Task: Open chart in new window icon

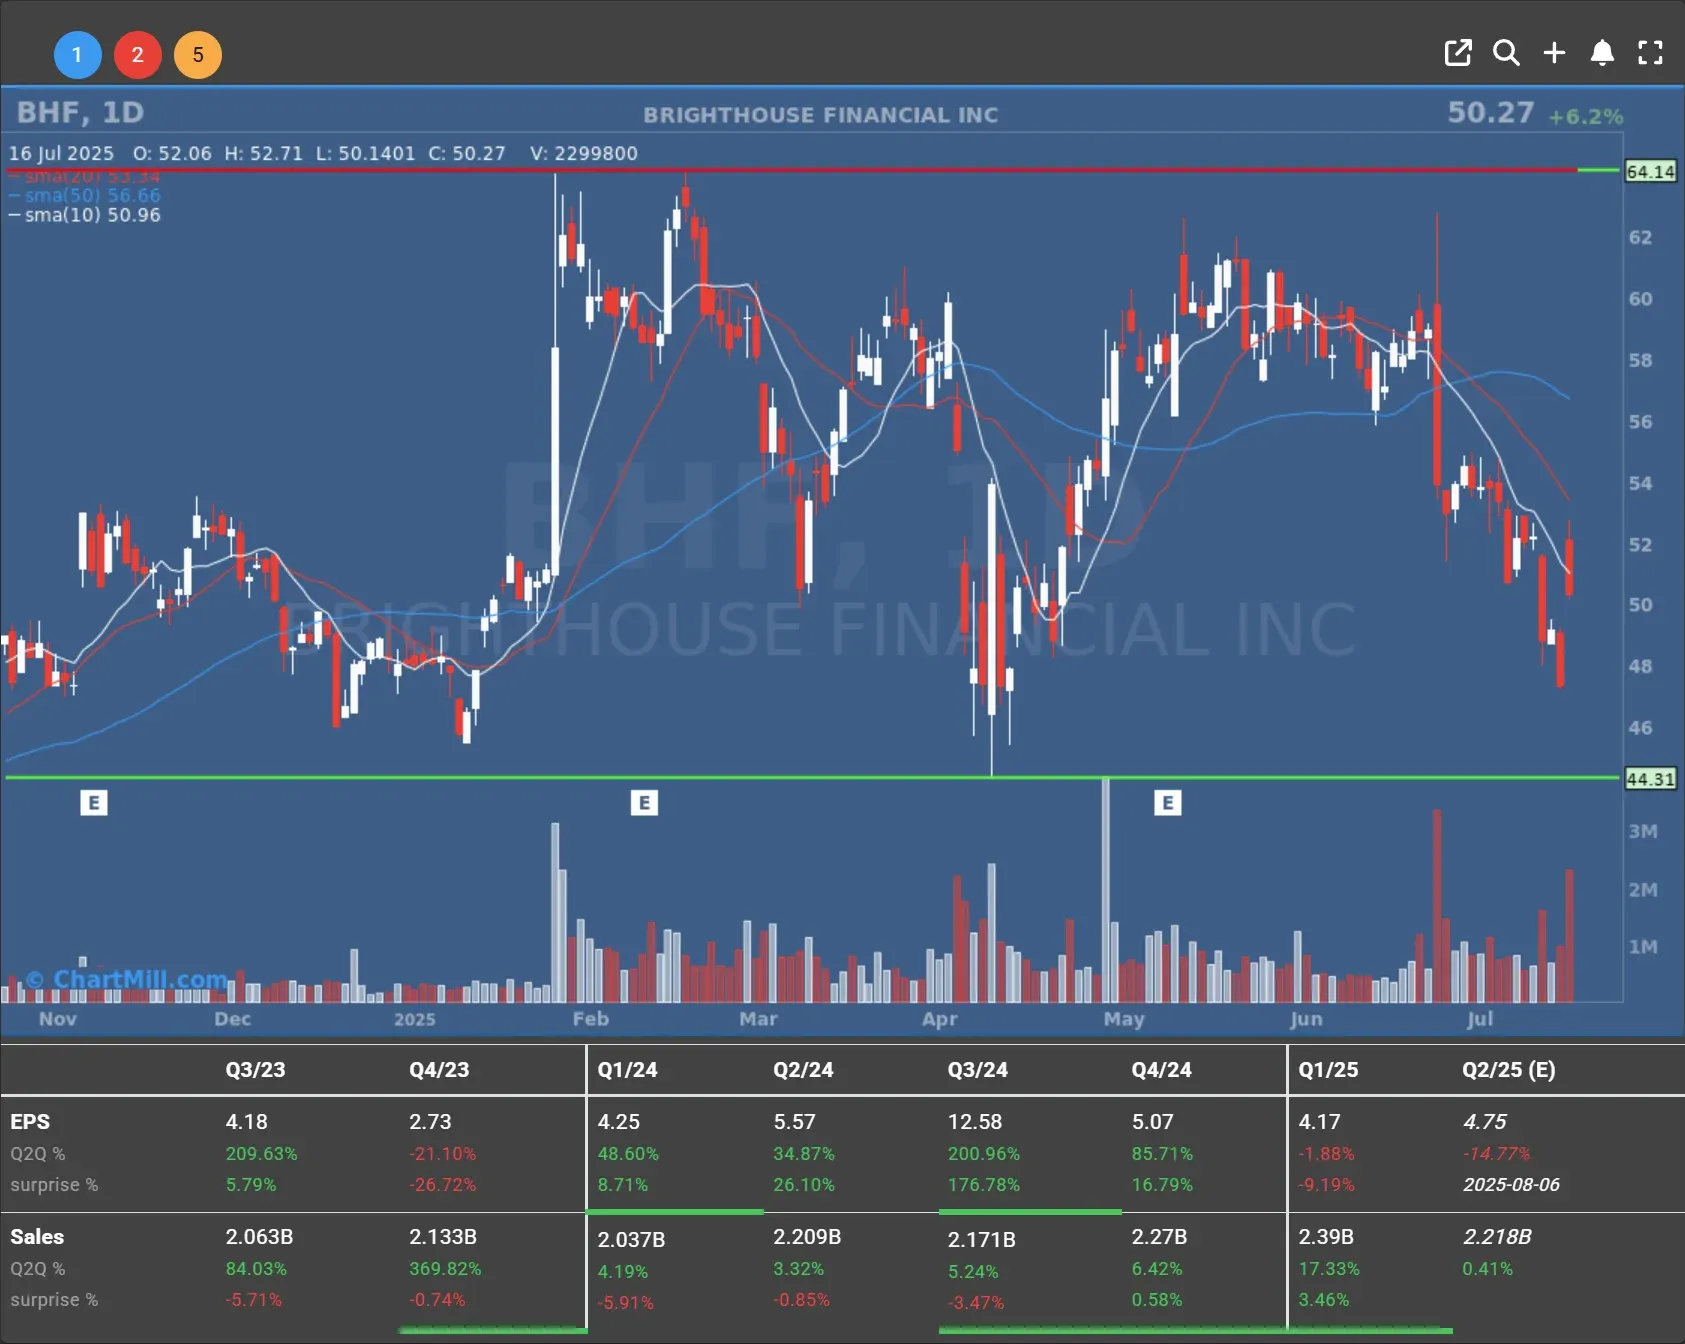Action: coord(1458,53)
